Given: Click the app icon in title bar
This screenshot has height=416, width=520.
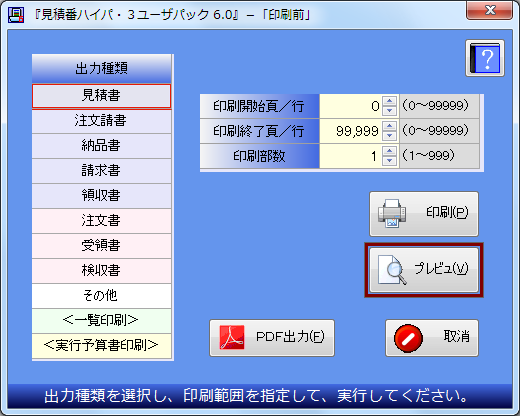Looking at the screenshot, I should point(16,15).
